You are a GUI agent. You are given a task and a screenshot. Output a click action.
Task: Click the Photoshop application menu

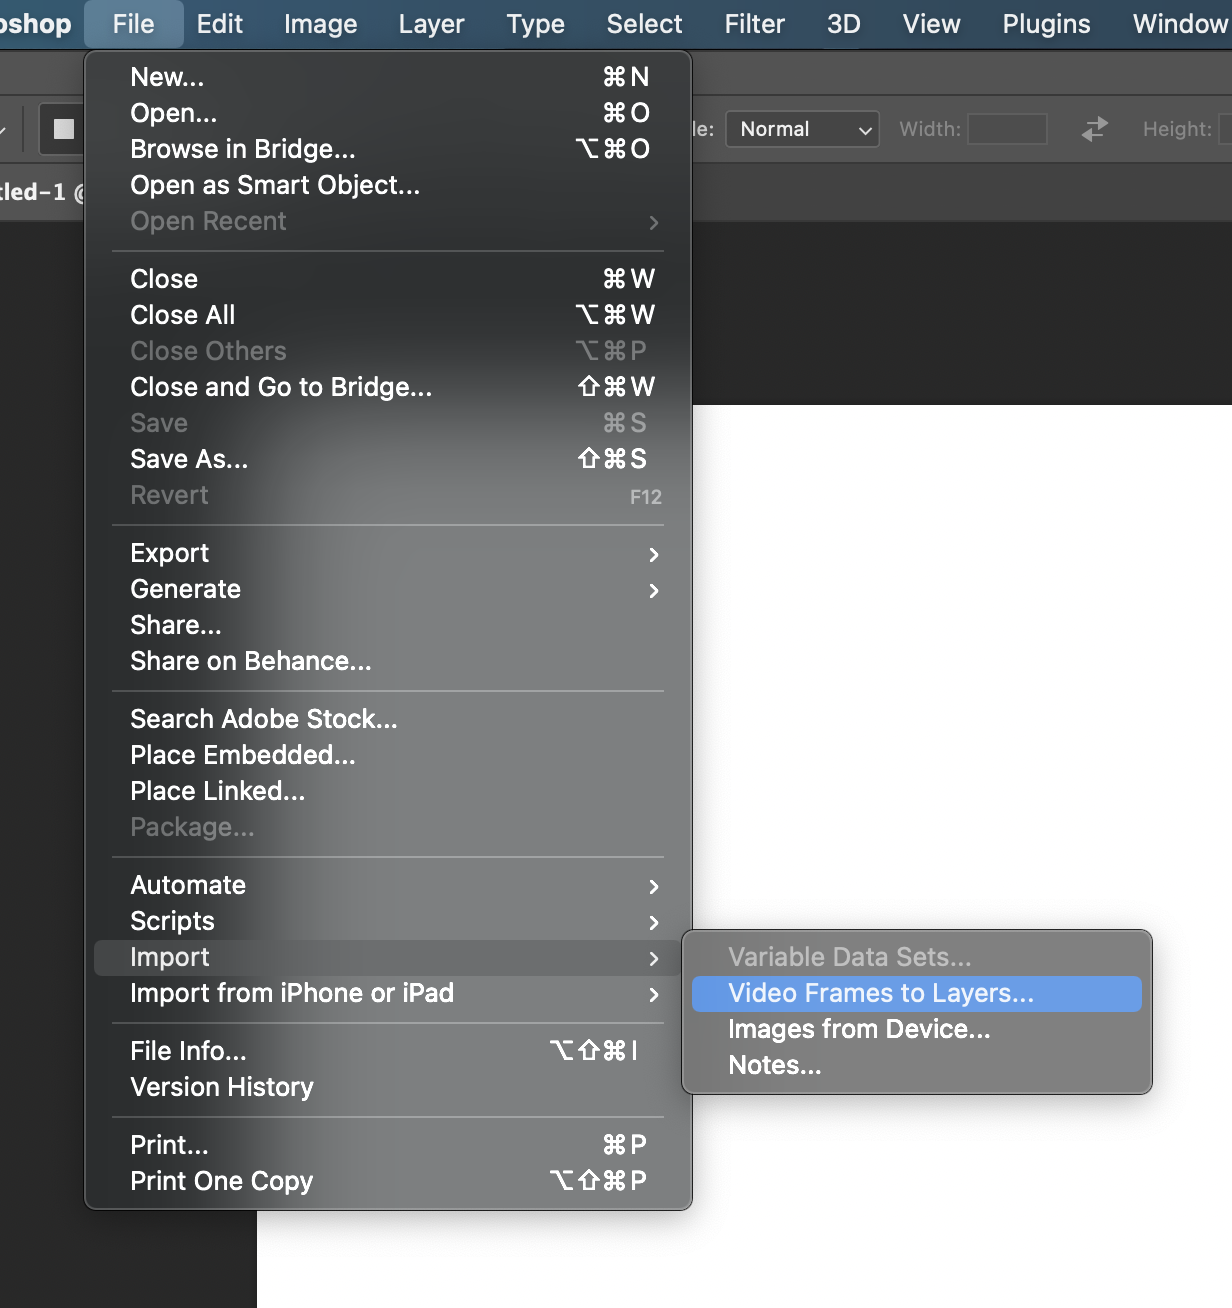tap(36, 24)
